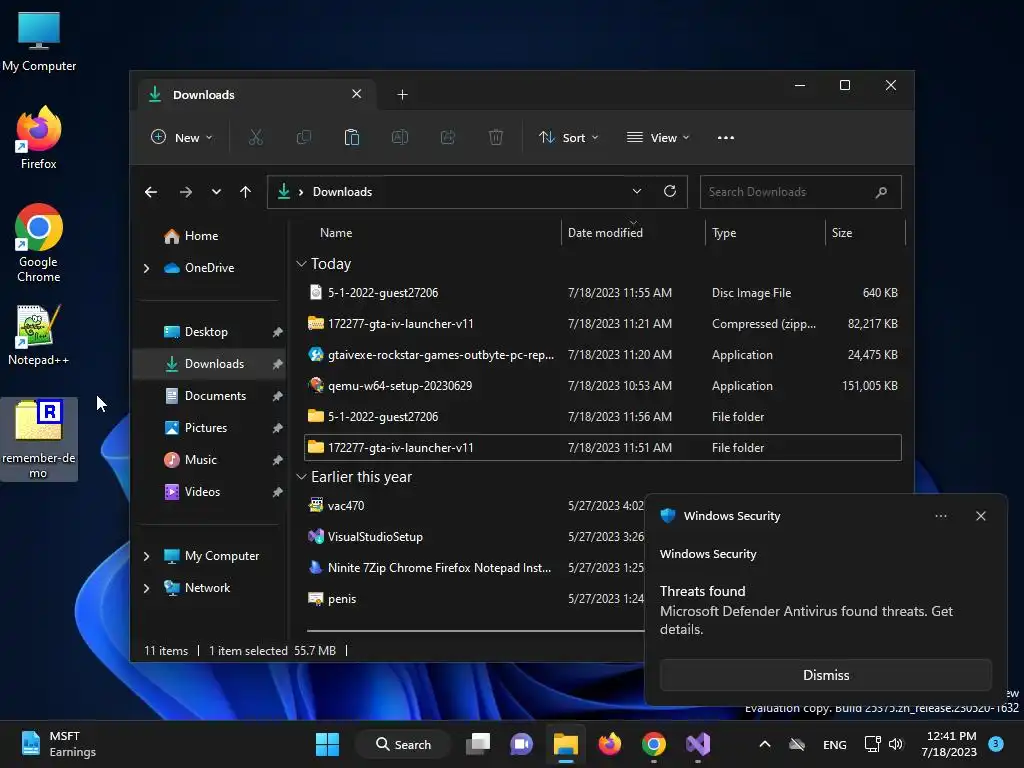Select My Computer desktop icon
The height and width of the screenshot is (768, 1024).
point(39,40)
